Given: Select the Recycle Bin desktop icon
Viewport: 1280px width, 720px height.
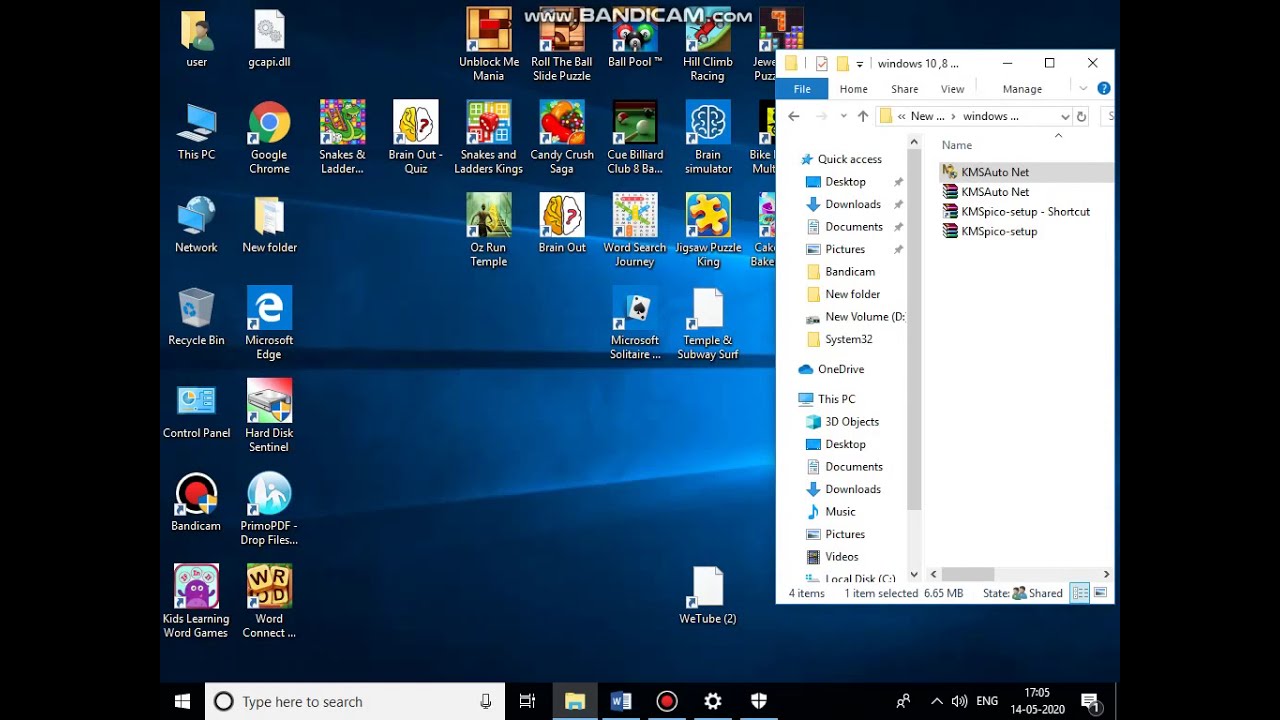Looking at the screenshot, I should [196, 317].
